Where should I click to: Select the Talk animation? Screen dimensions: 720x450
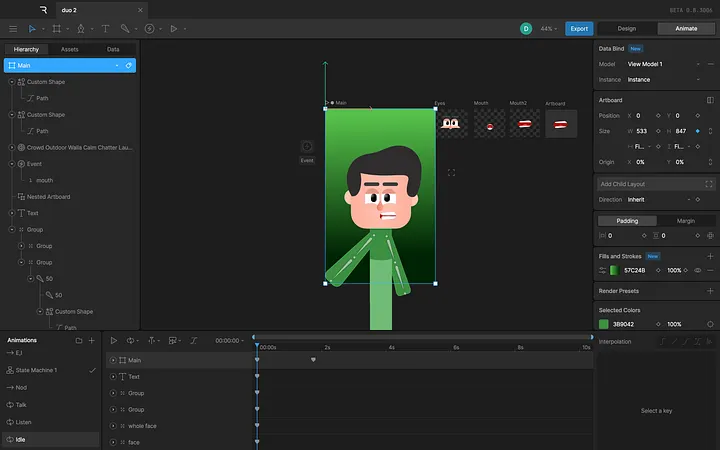point(21,405)
